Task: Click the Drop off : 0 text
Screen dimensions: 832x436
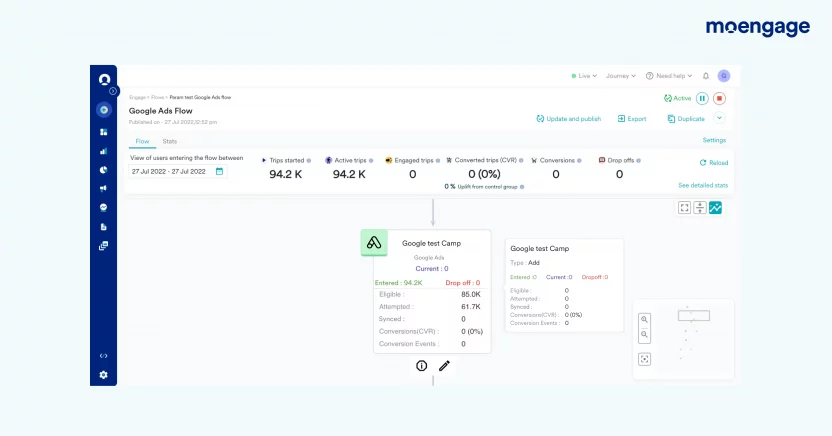Action: click(463, 283)
